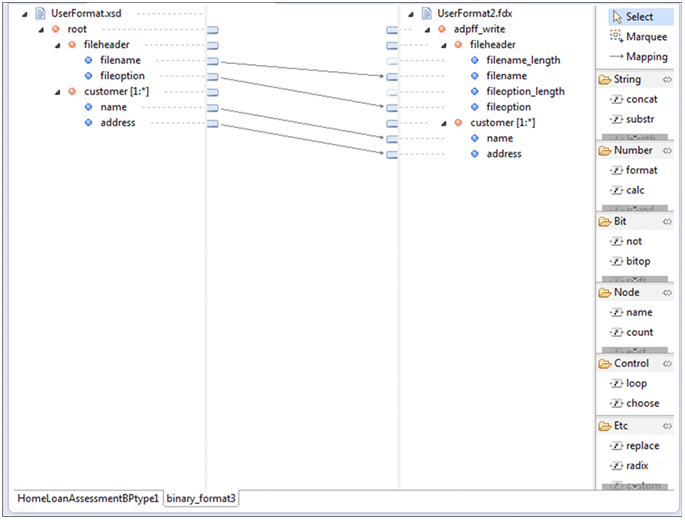The height and width of the screenshot is (520, 685).
Task: Click target name mapping connector
Action: point(392,139)
